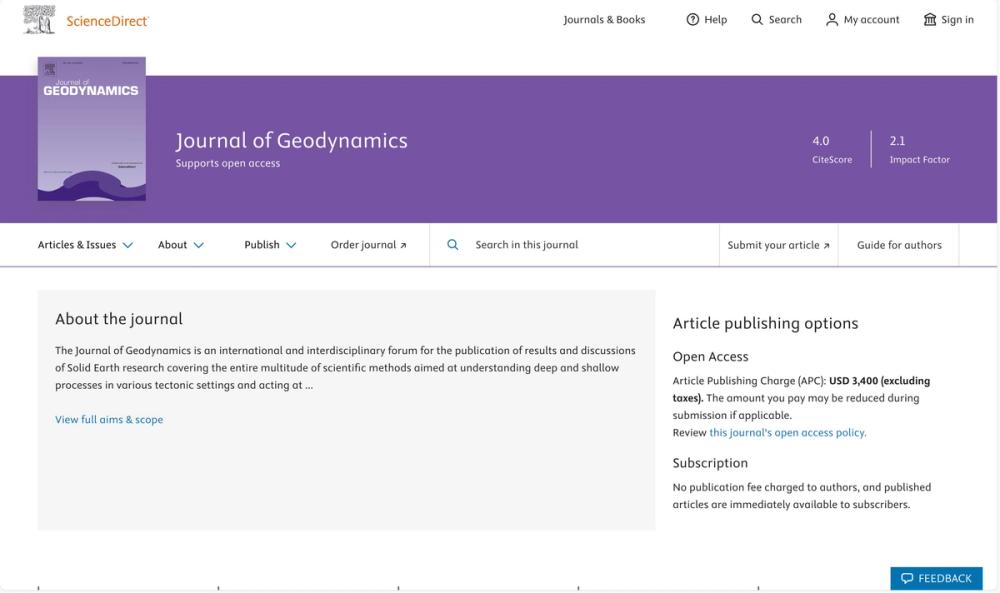Image resolution: width=1000 pixels, height=593 pixels.
Task: Open Journals & Books
Action: coord(604,20)
